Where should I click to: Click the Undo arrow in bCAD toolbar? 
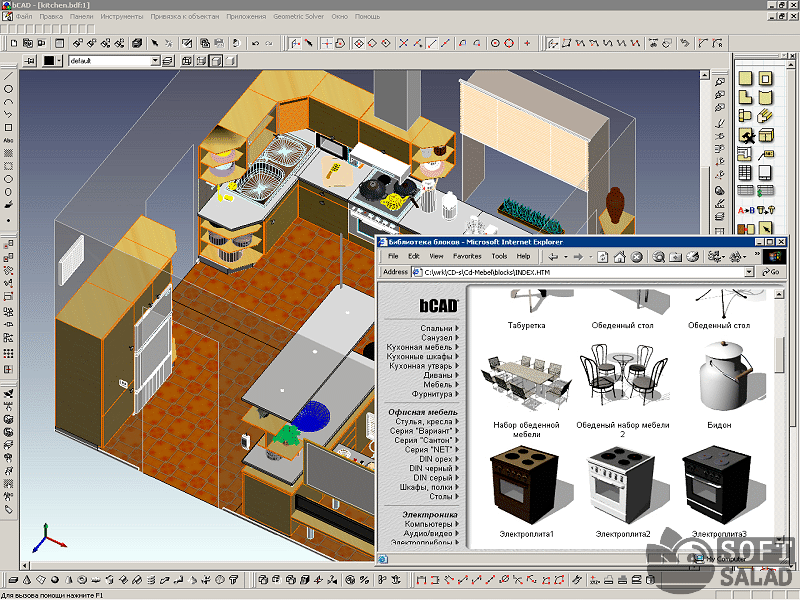(x=256, y=43)
